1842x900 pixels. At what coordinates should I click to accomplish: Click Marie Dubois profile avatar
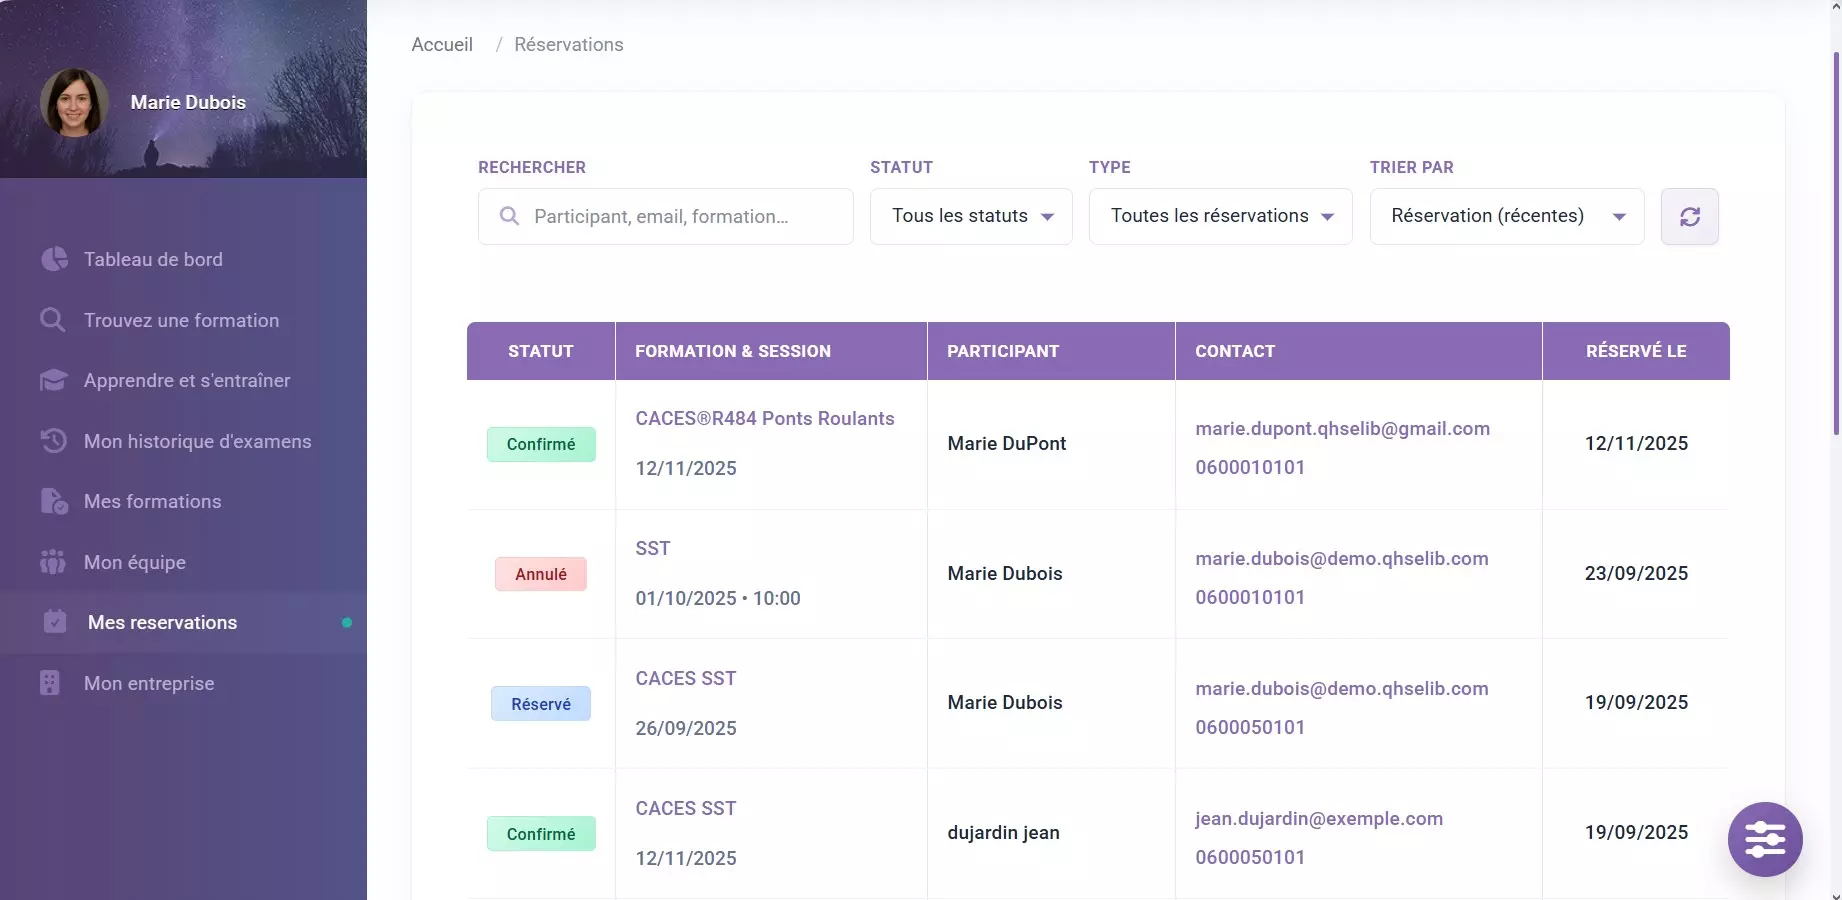[74, 103]
